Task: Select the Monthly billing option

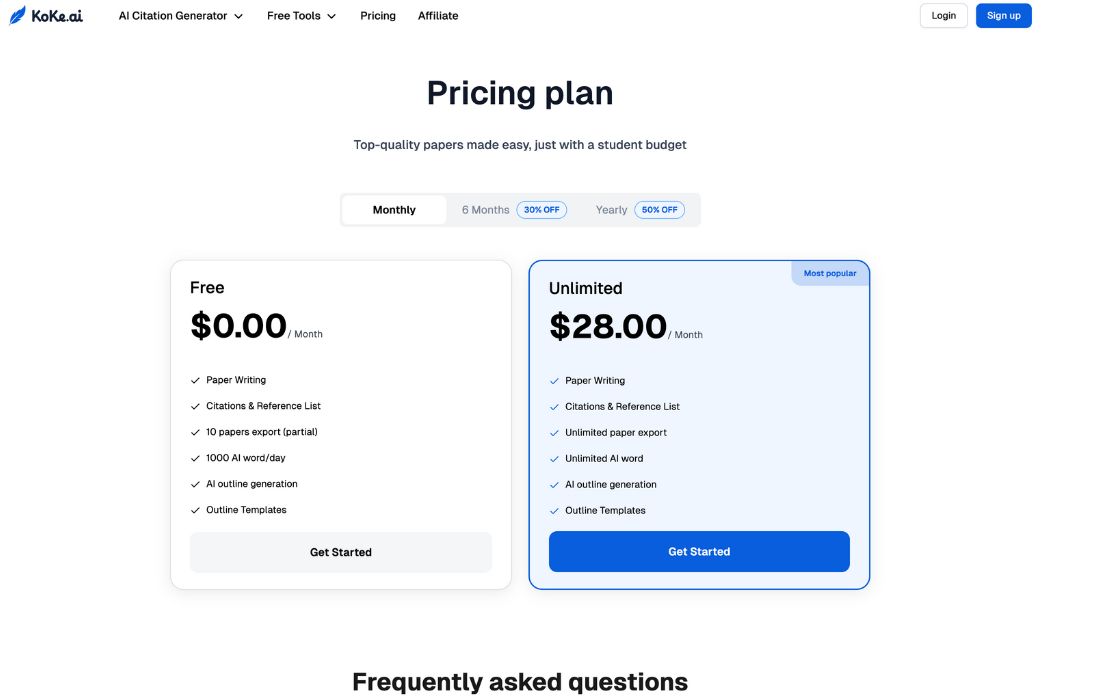Action: (x=394, y=210)
